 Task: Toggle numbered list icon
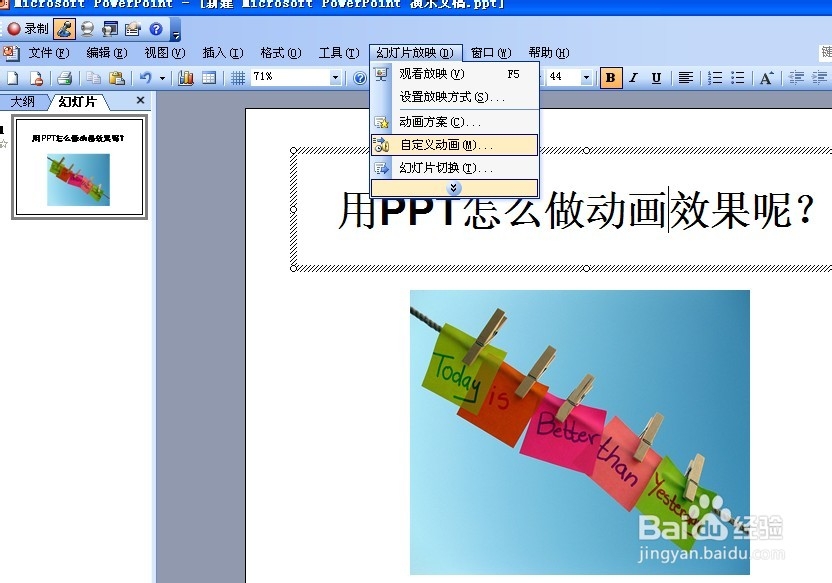715,78
